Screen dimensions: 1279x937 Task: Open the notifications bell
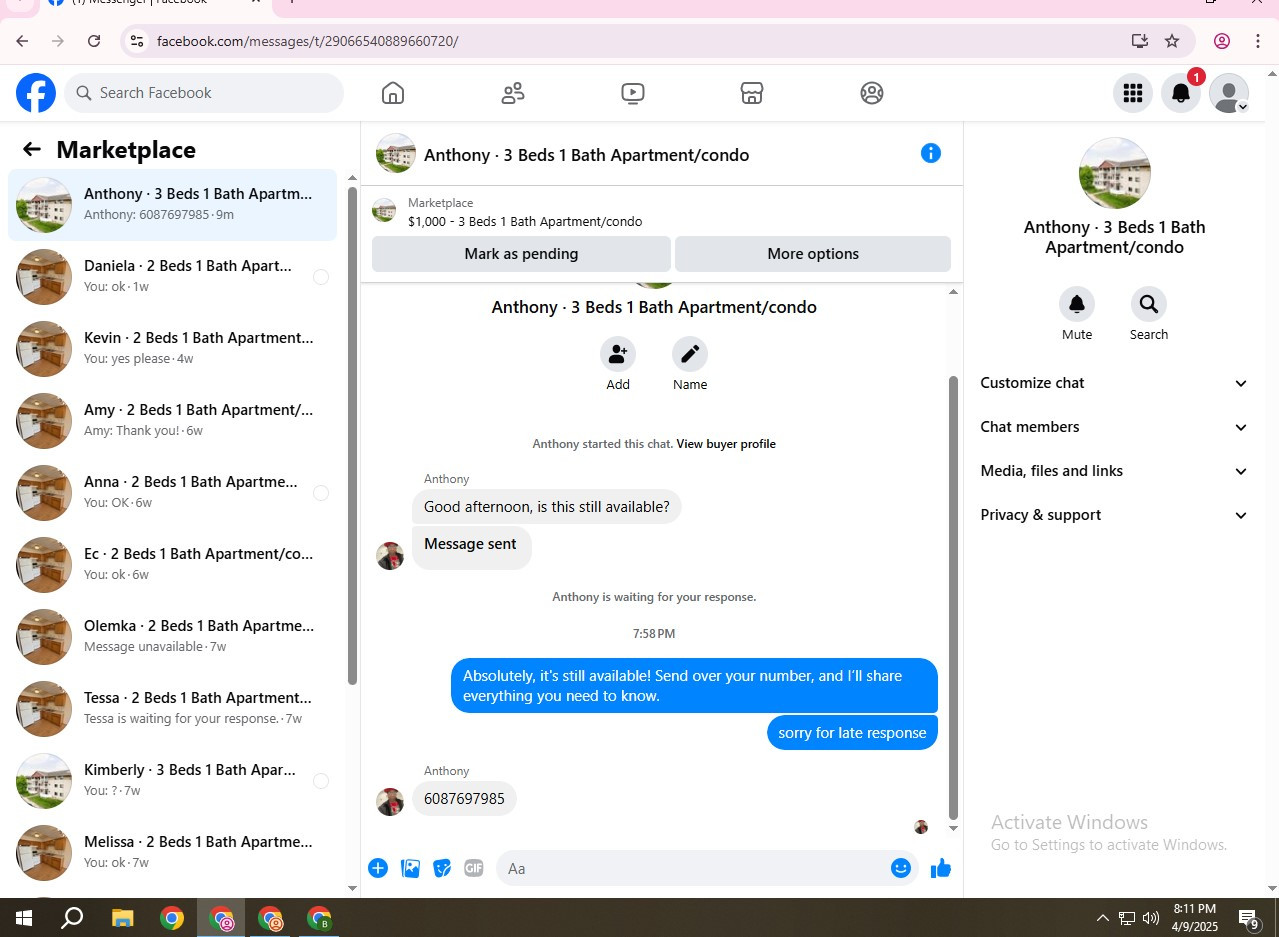[x=1181, y=93]
